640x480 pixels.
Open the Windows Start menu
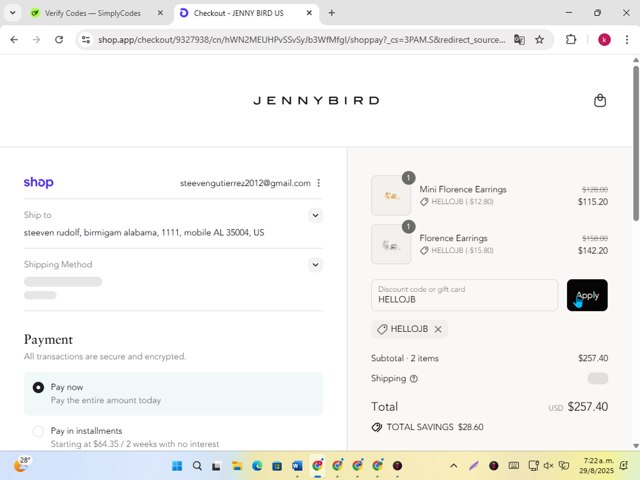pos(177,466)
